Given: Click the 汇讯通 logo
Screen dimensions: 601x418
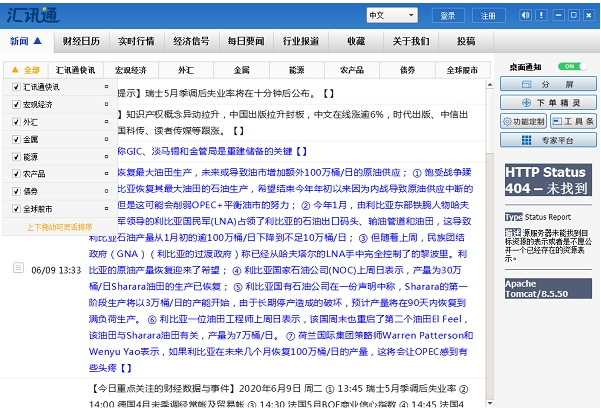Looking at the screenshot, I should pos(33,15).
